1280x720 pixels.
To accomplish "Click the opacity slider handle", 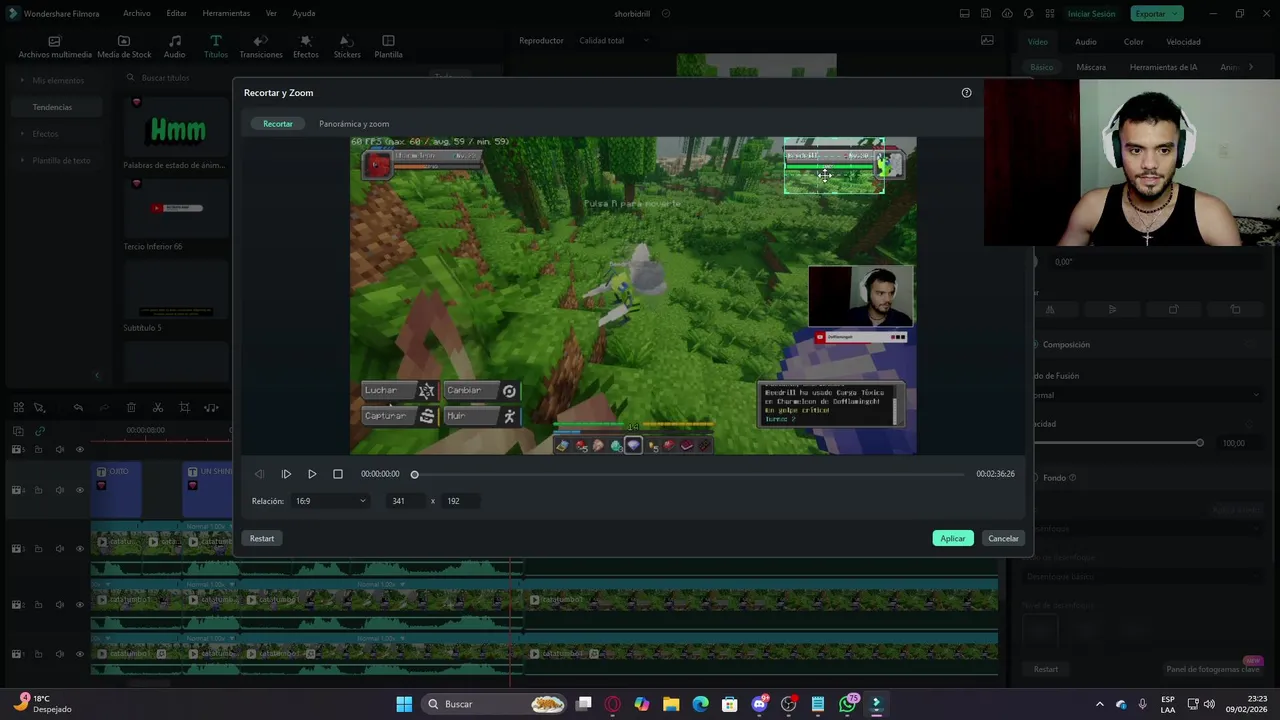I will (x=1200, y=443).
